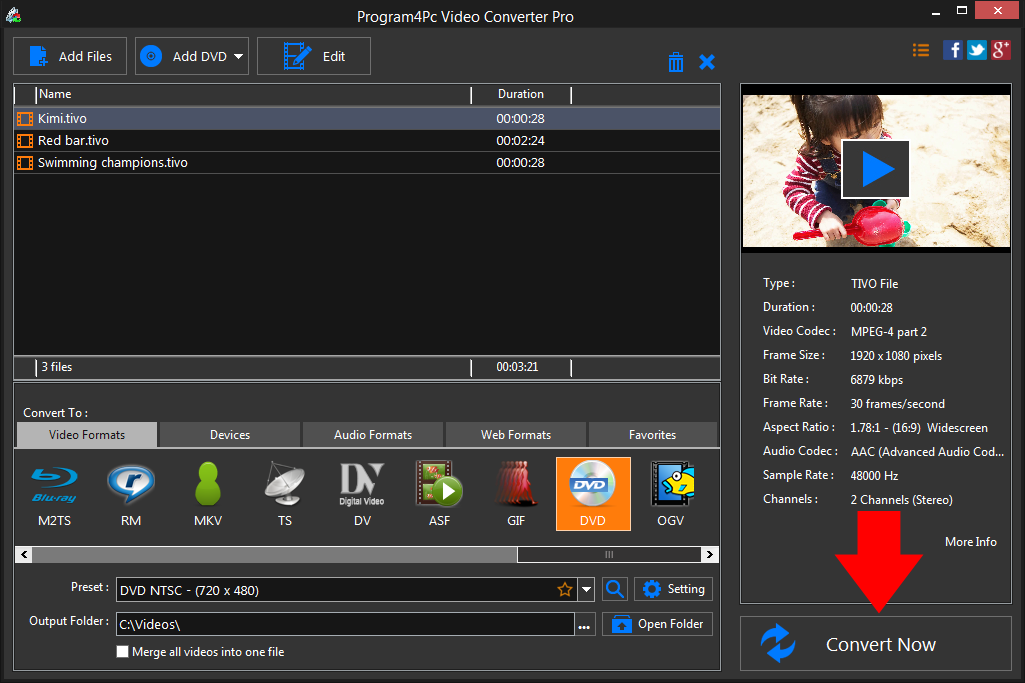
Task: Expand the Add DVD dropdown arrow
Action: pos(239,57)
